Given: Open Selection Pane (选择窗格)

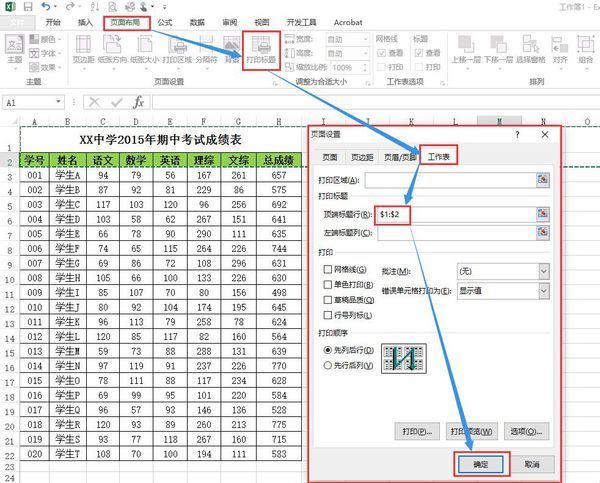Looking at the screenshot, I should 530,49.
